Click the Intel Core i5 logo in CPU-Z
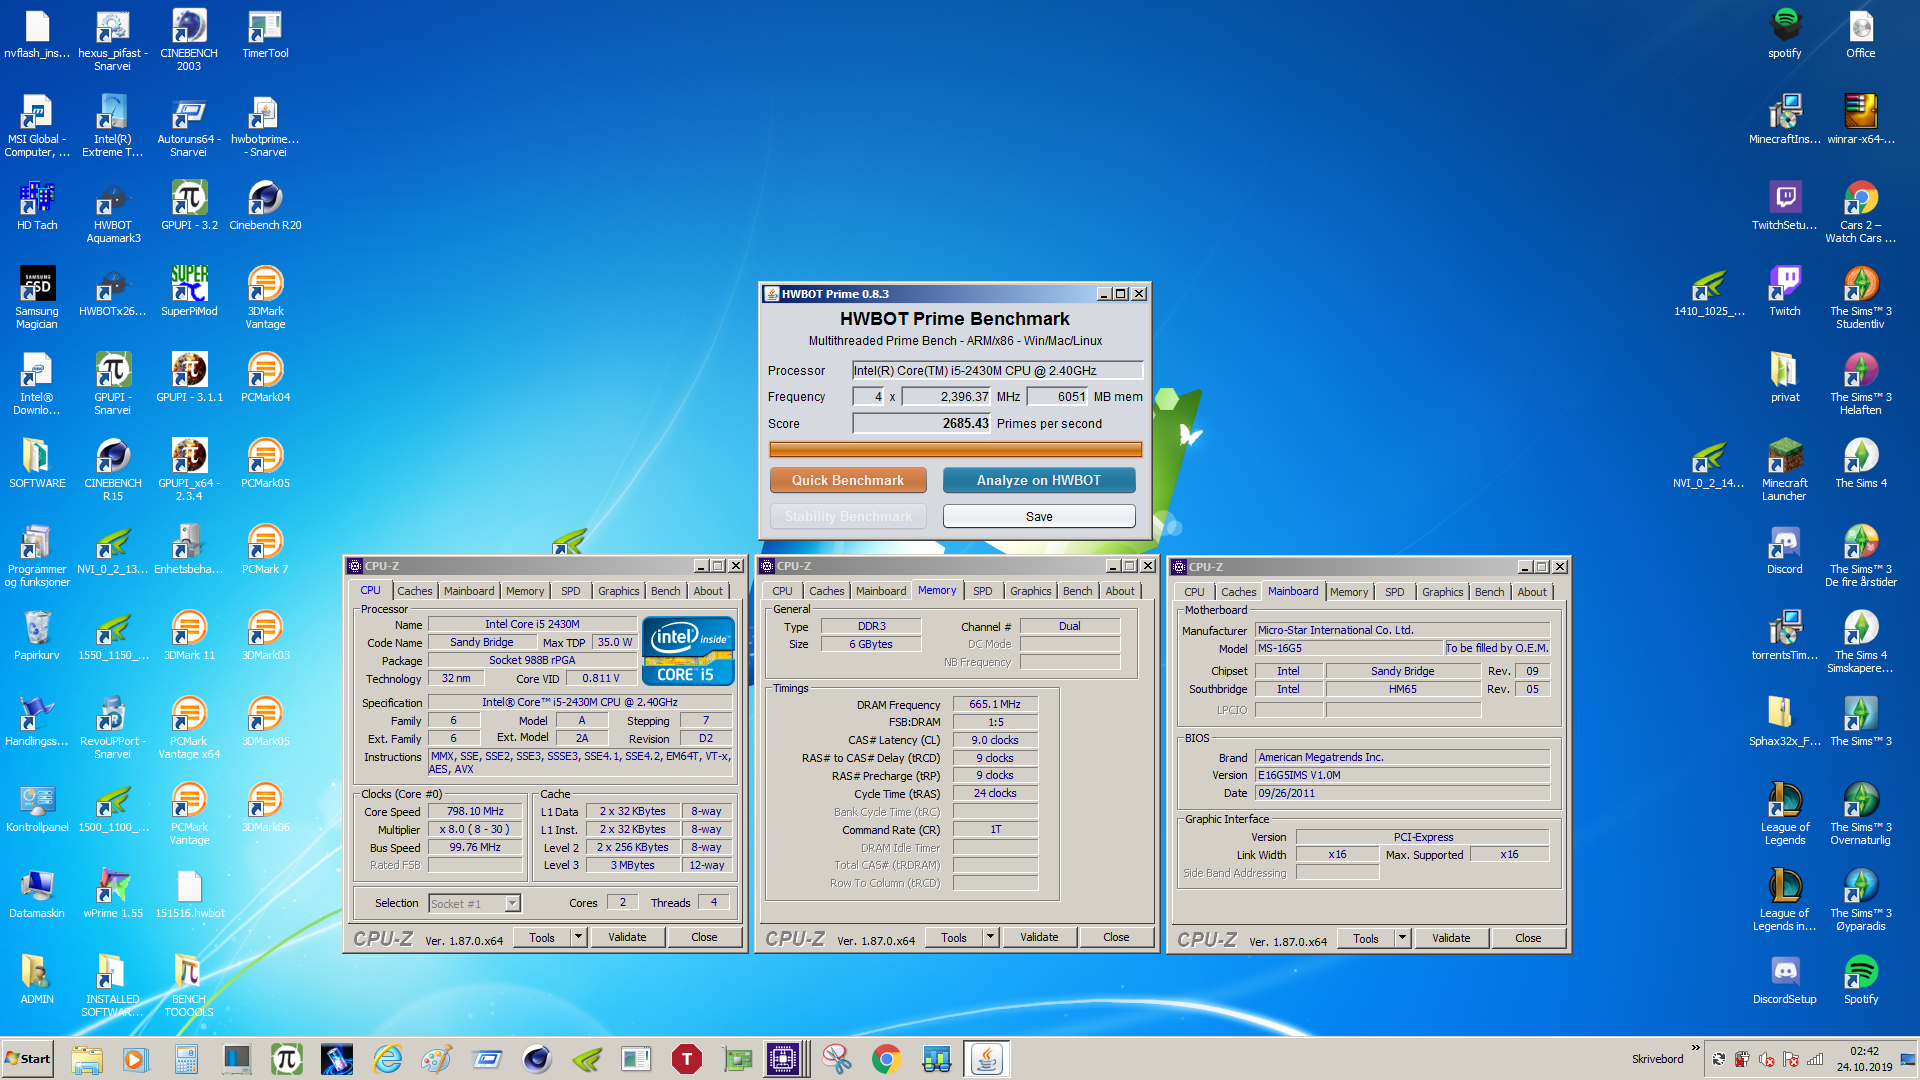The image size is (1920, 1080). [x=688, y=651]
